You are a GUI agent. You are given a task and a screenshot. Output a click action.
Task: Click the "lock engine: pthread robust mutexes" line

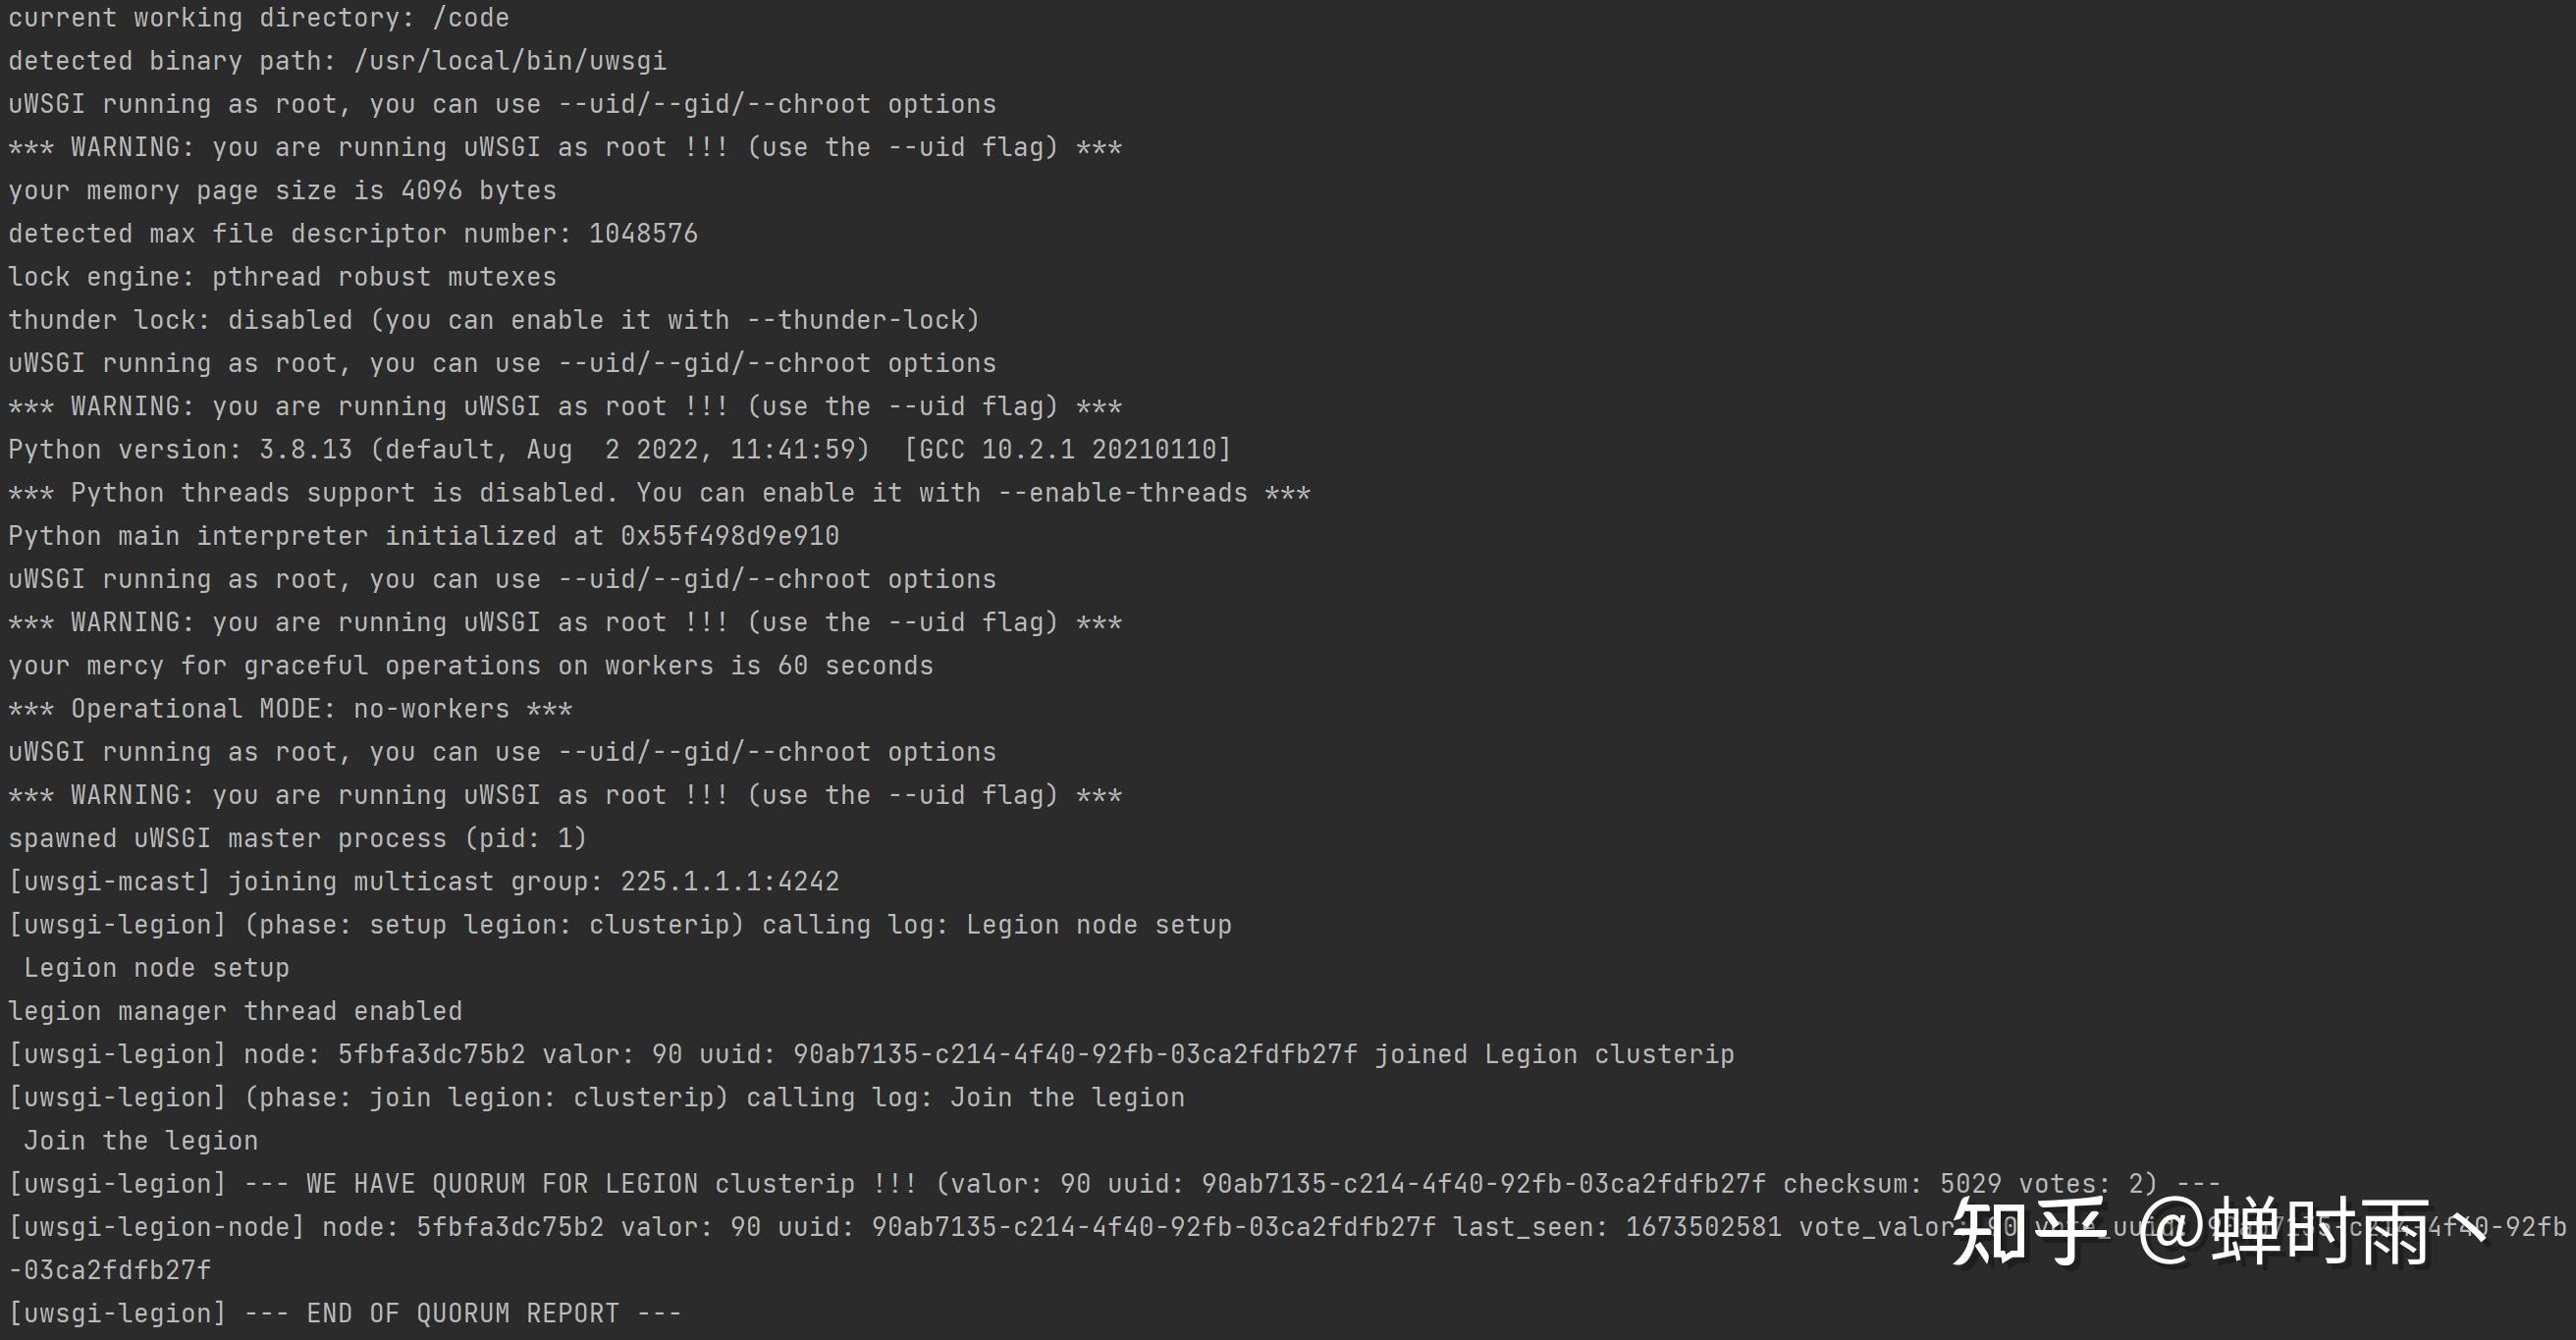coord(282,277)
